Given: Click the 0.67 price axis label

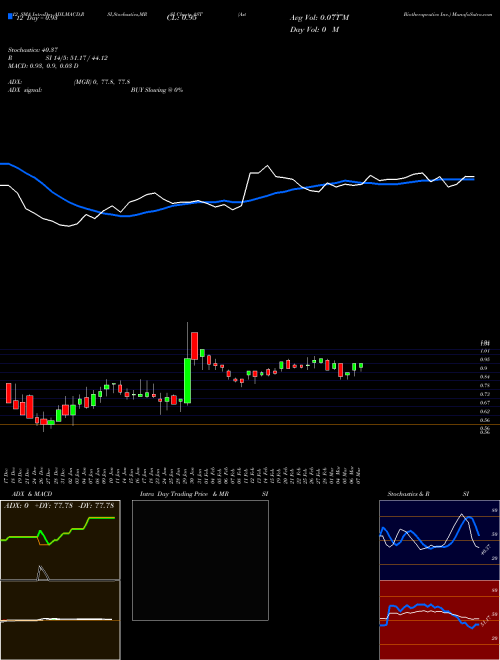Looking at the screenshot, I should pos(484,403).
